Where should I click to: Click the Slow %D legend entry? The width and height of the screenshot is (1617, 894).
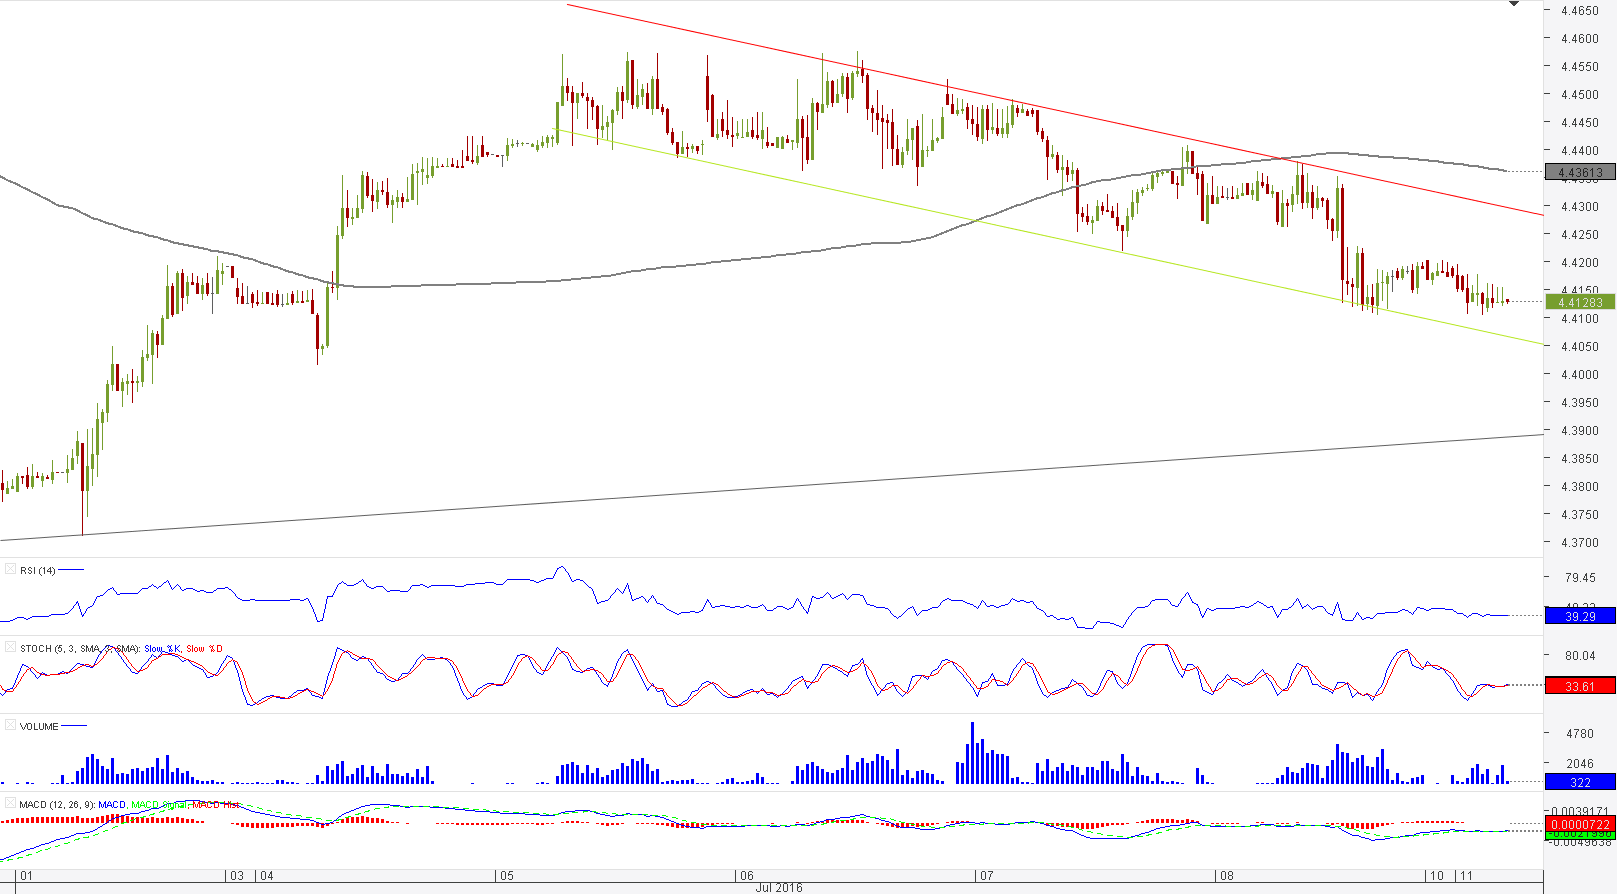click(205, 649)
